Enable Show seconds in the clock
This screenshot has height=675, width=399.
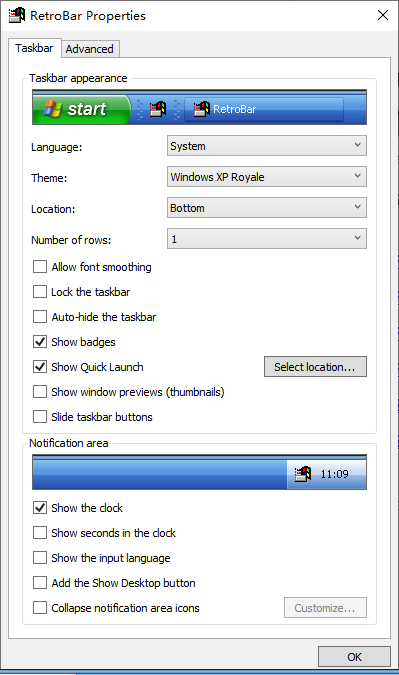tap(40, 533)
